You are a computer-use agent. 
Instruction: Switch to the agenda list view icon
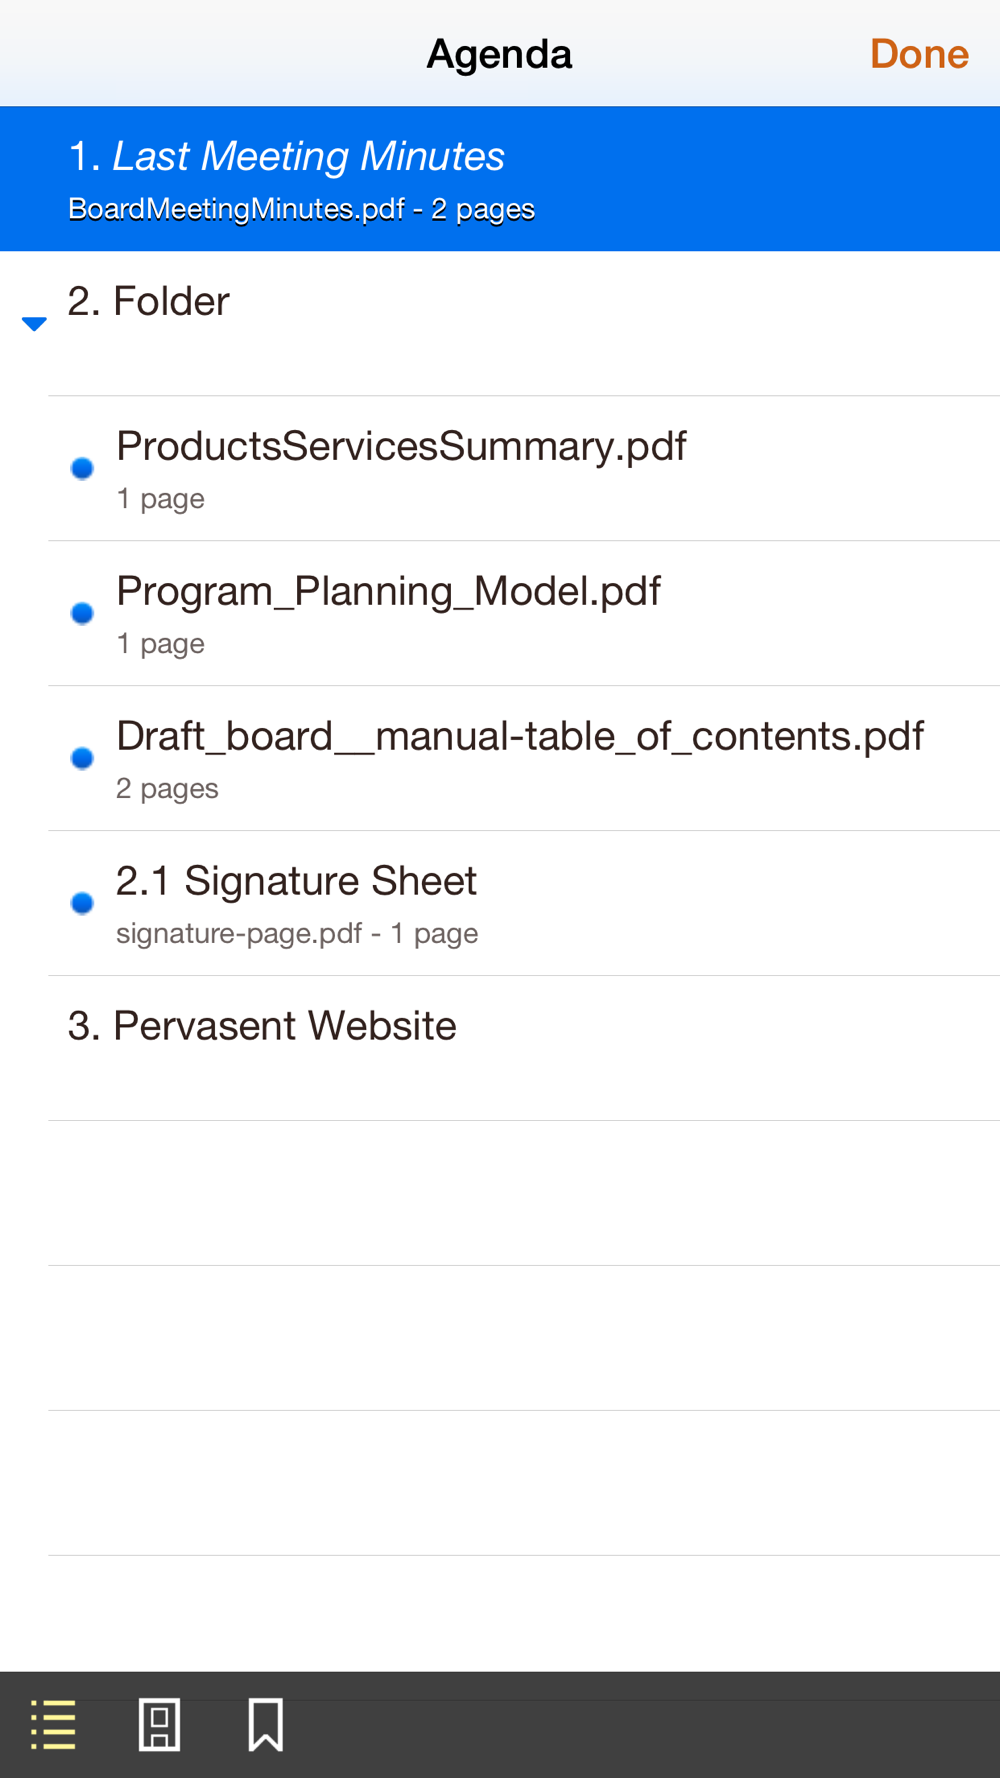(x=54, y=1724)
